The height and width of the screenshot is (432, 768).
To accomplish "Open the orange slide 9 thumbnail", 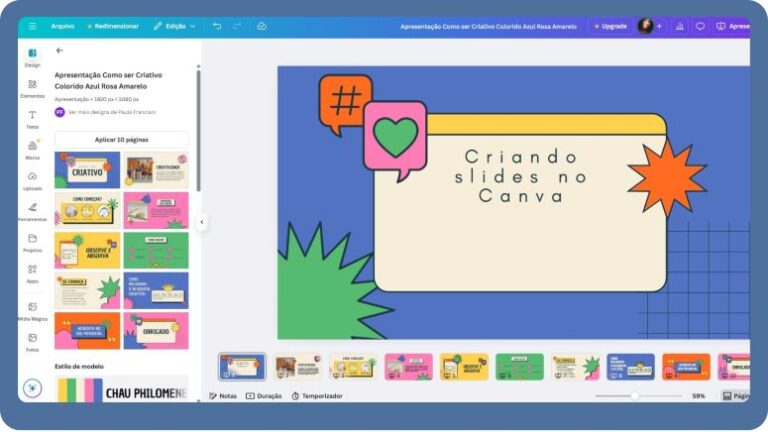I will click(x=686, y=367).
